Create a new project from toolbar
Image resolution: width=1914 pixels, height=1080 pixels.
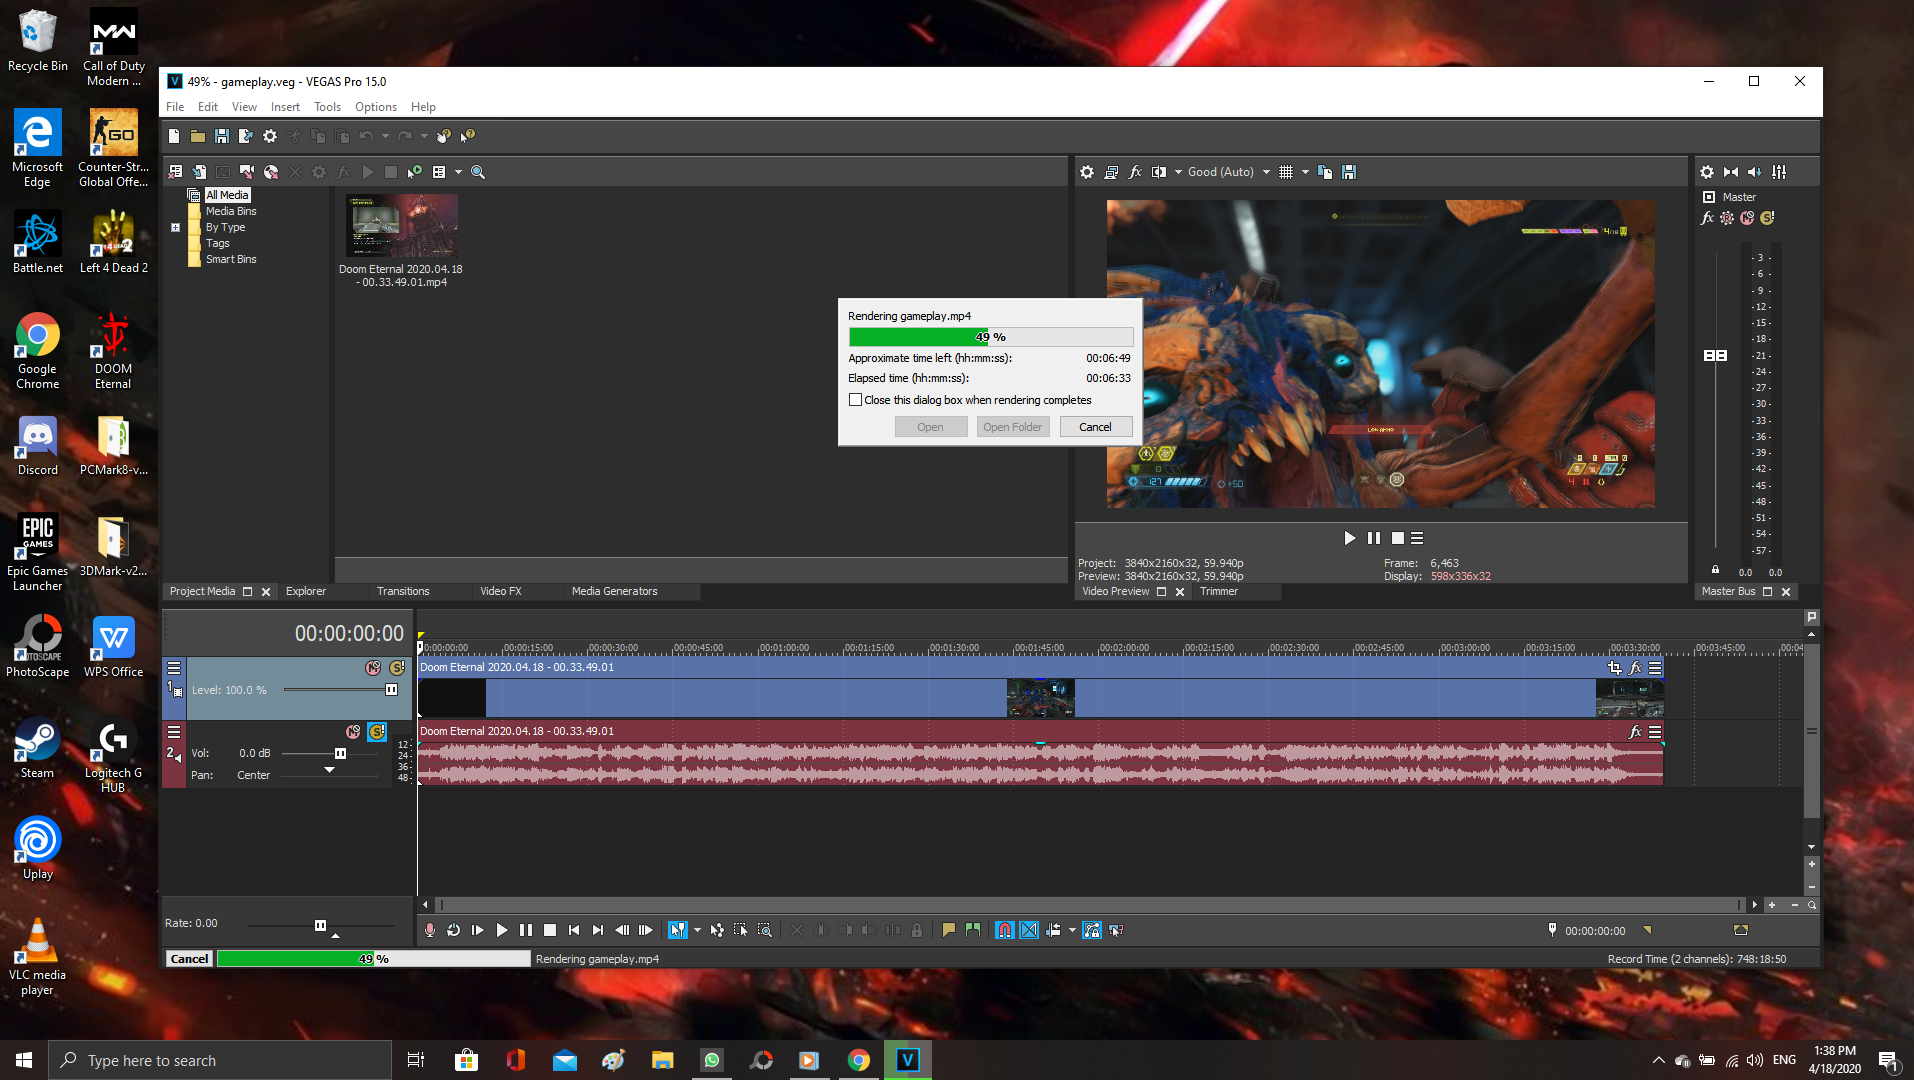(174, 136)
